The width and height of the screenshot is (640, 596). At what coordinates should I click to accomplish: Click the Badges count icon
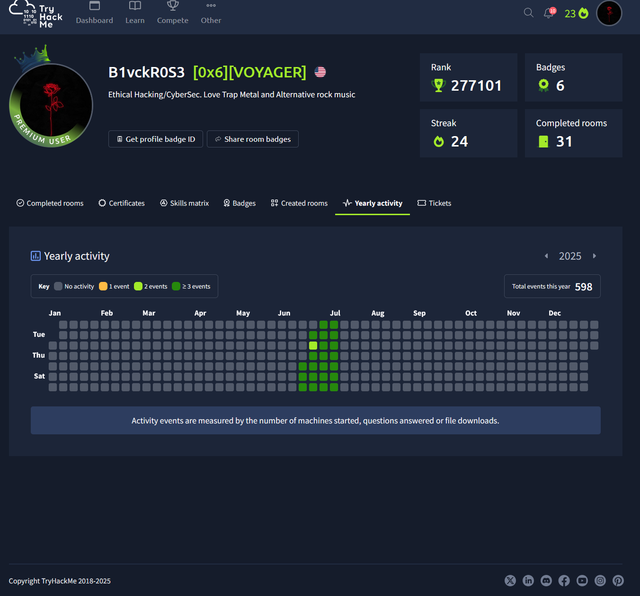543,85
